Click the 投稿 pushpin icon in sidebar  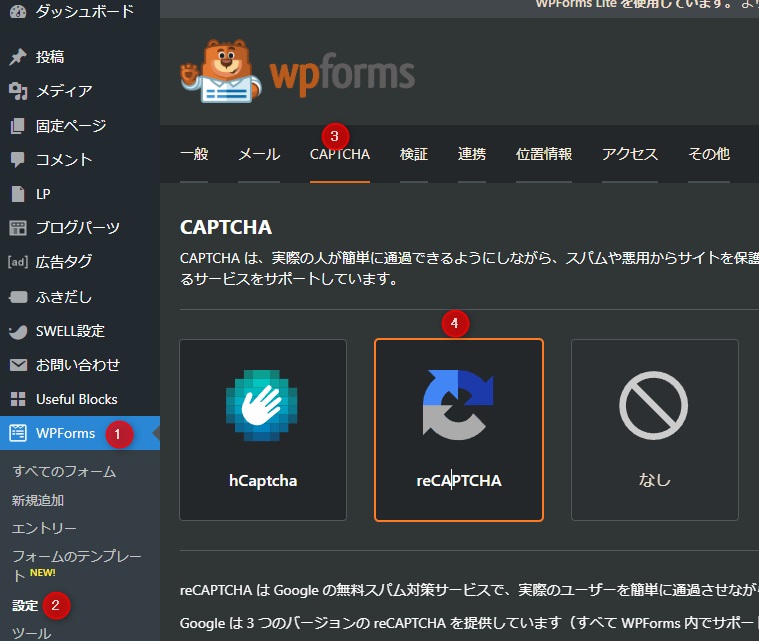18,57
